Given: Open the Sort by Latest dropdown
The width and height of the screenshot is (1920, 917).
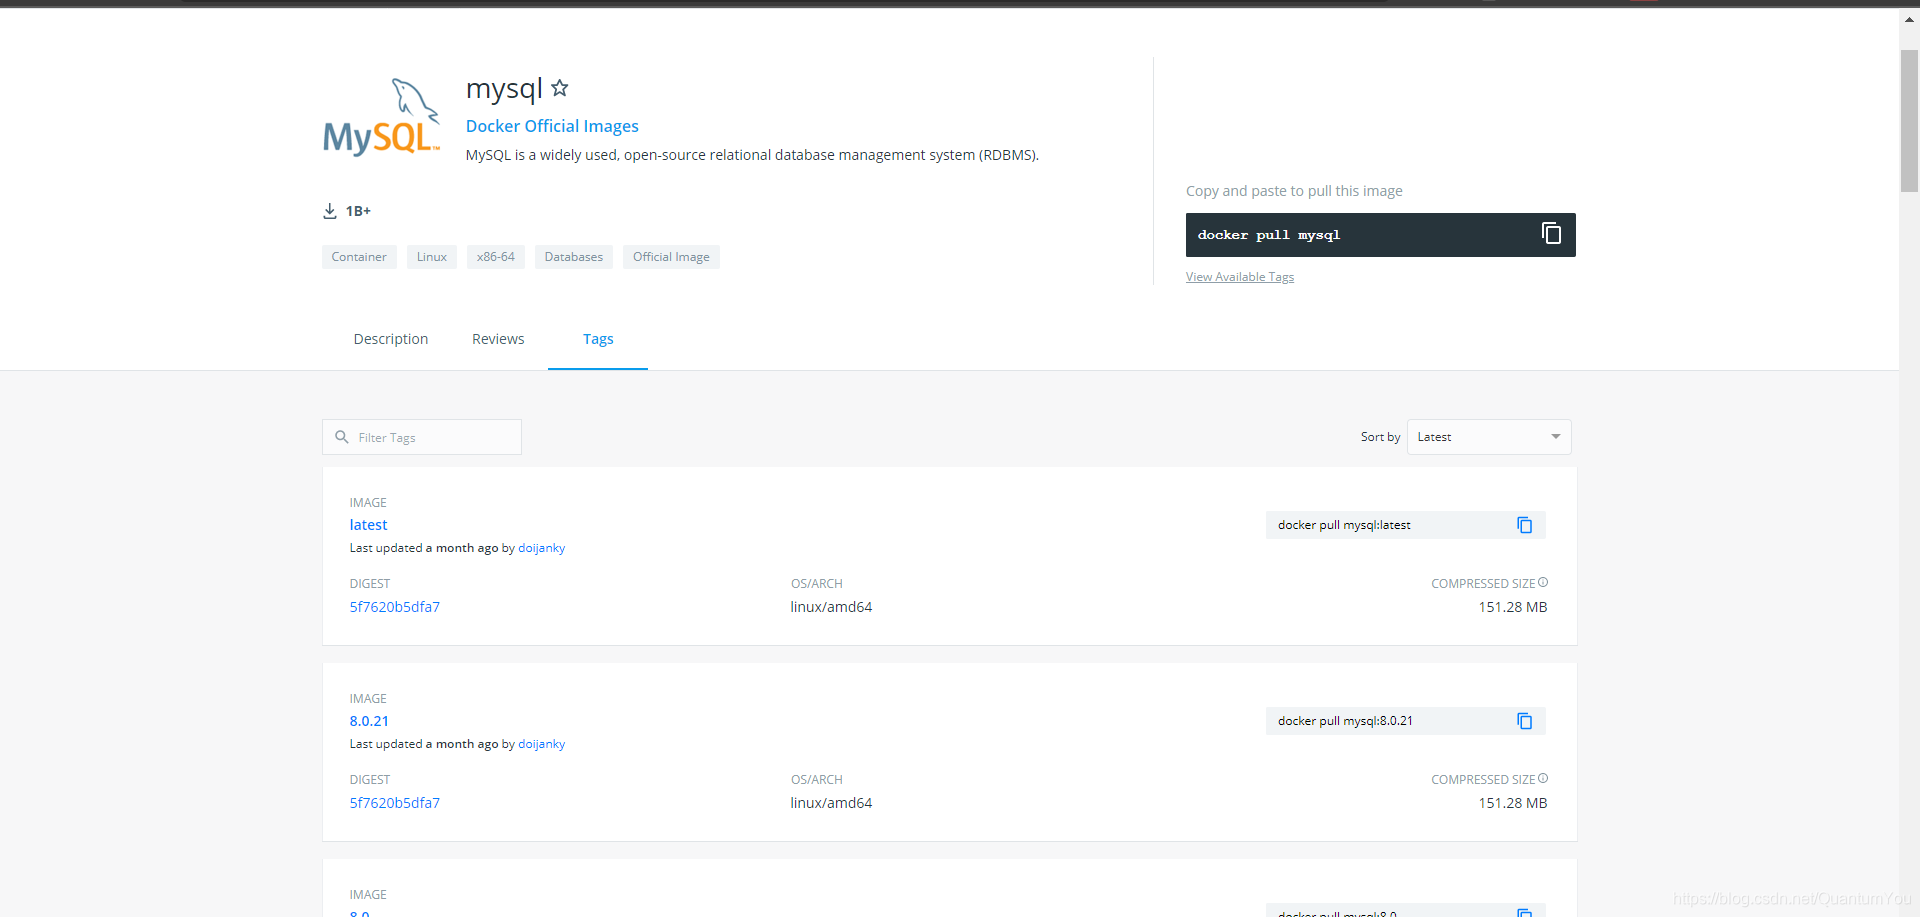Looking at the screenshot, I should 1489,437.
